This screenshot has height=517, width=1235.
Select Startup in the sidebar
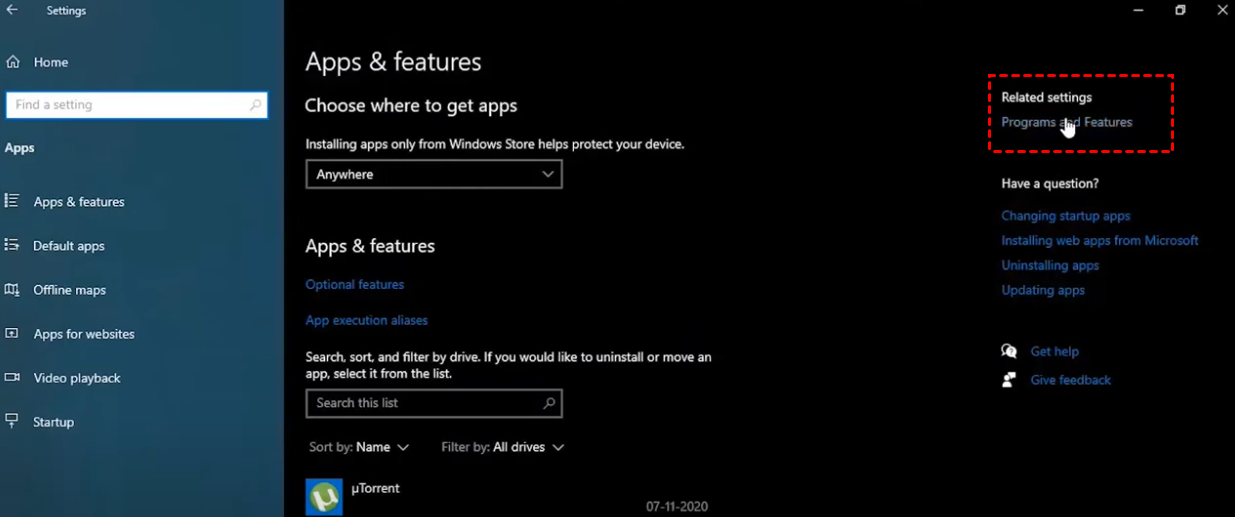53,422
